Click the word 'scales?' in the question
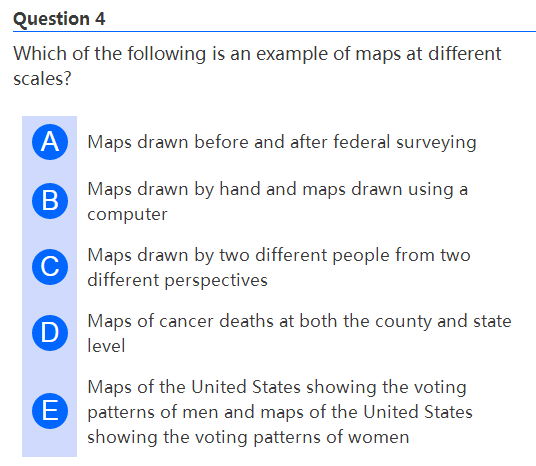536x466 pixels. click(x=42, y=79)
